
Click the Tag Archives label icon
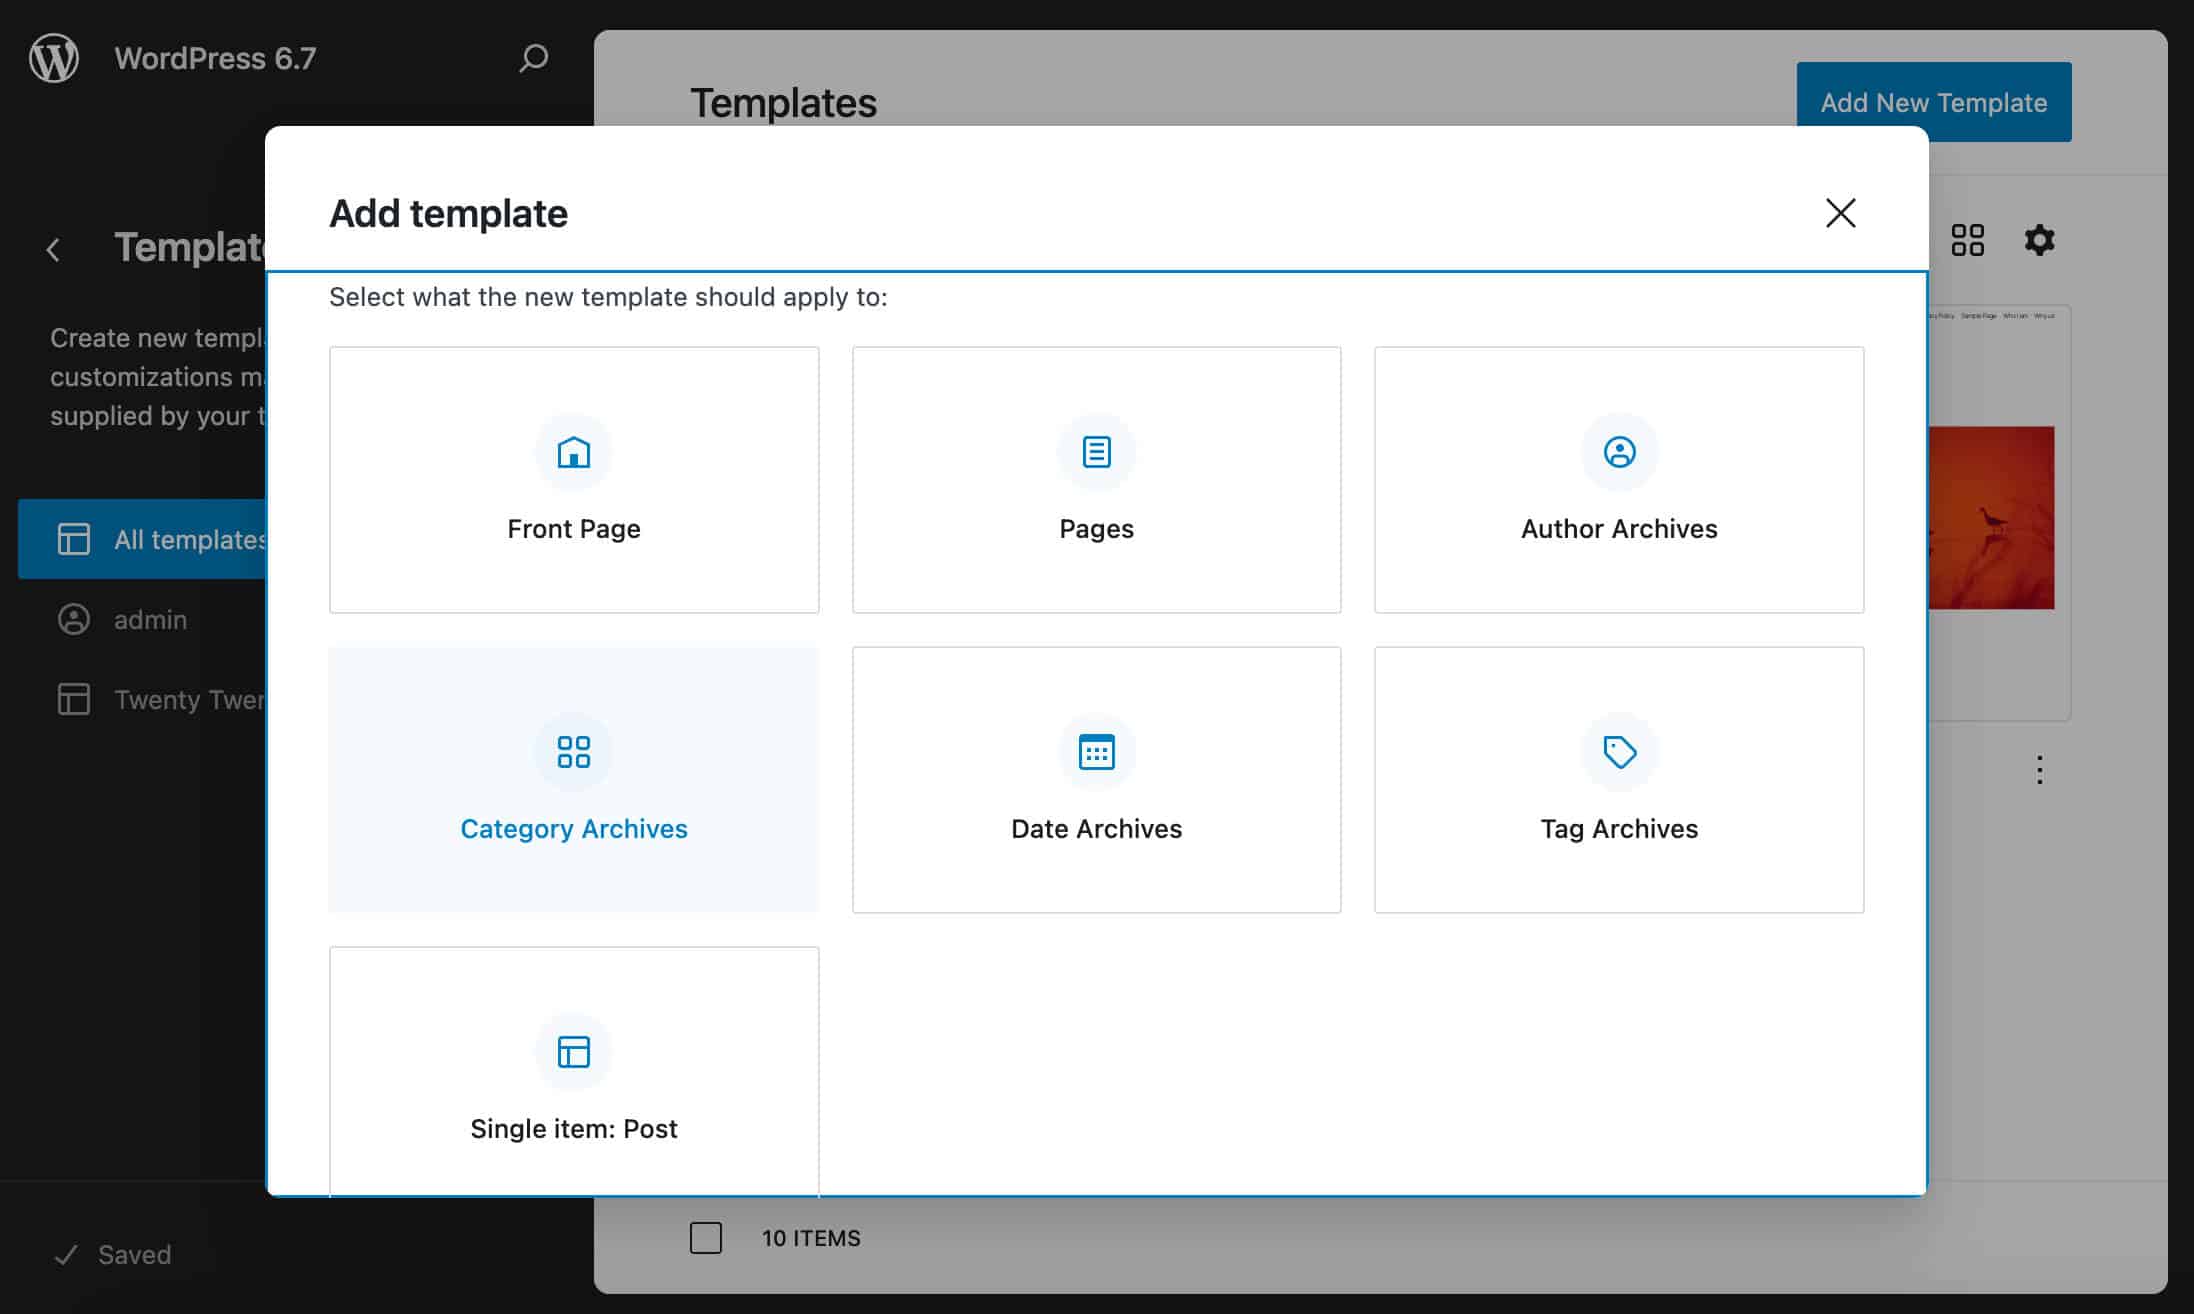tap(1619, 751)
